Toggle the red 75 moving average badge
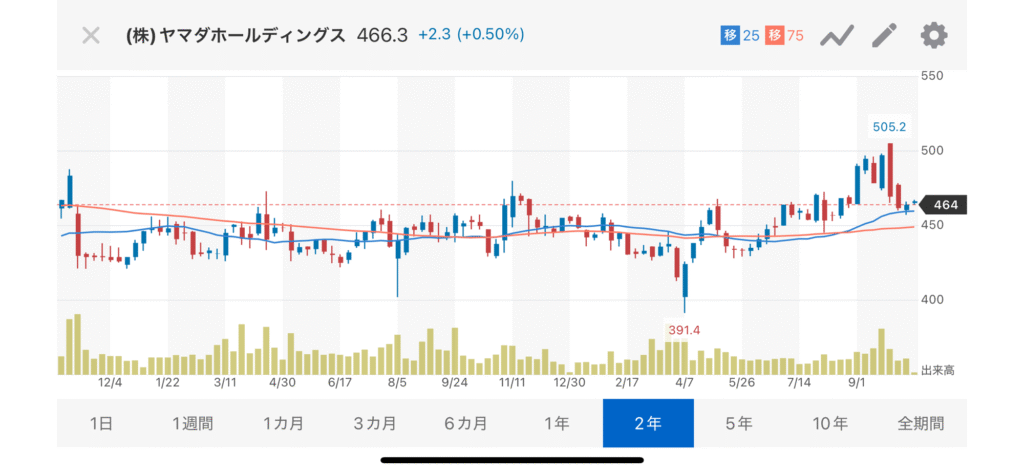1024x473 pixels. pyautogui.click(x=786, y=36)
